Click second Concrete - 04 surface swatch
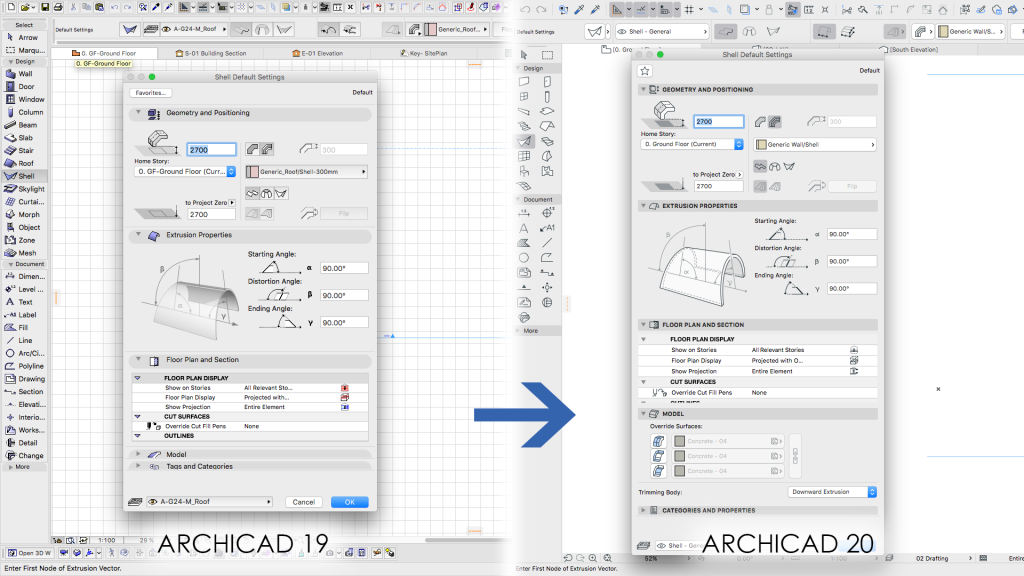The width and height of the screenshot is (1024, 576). tap(680, 456)
